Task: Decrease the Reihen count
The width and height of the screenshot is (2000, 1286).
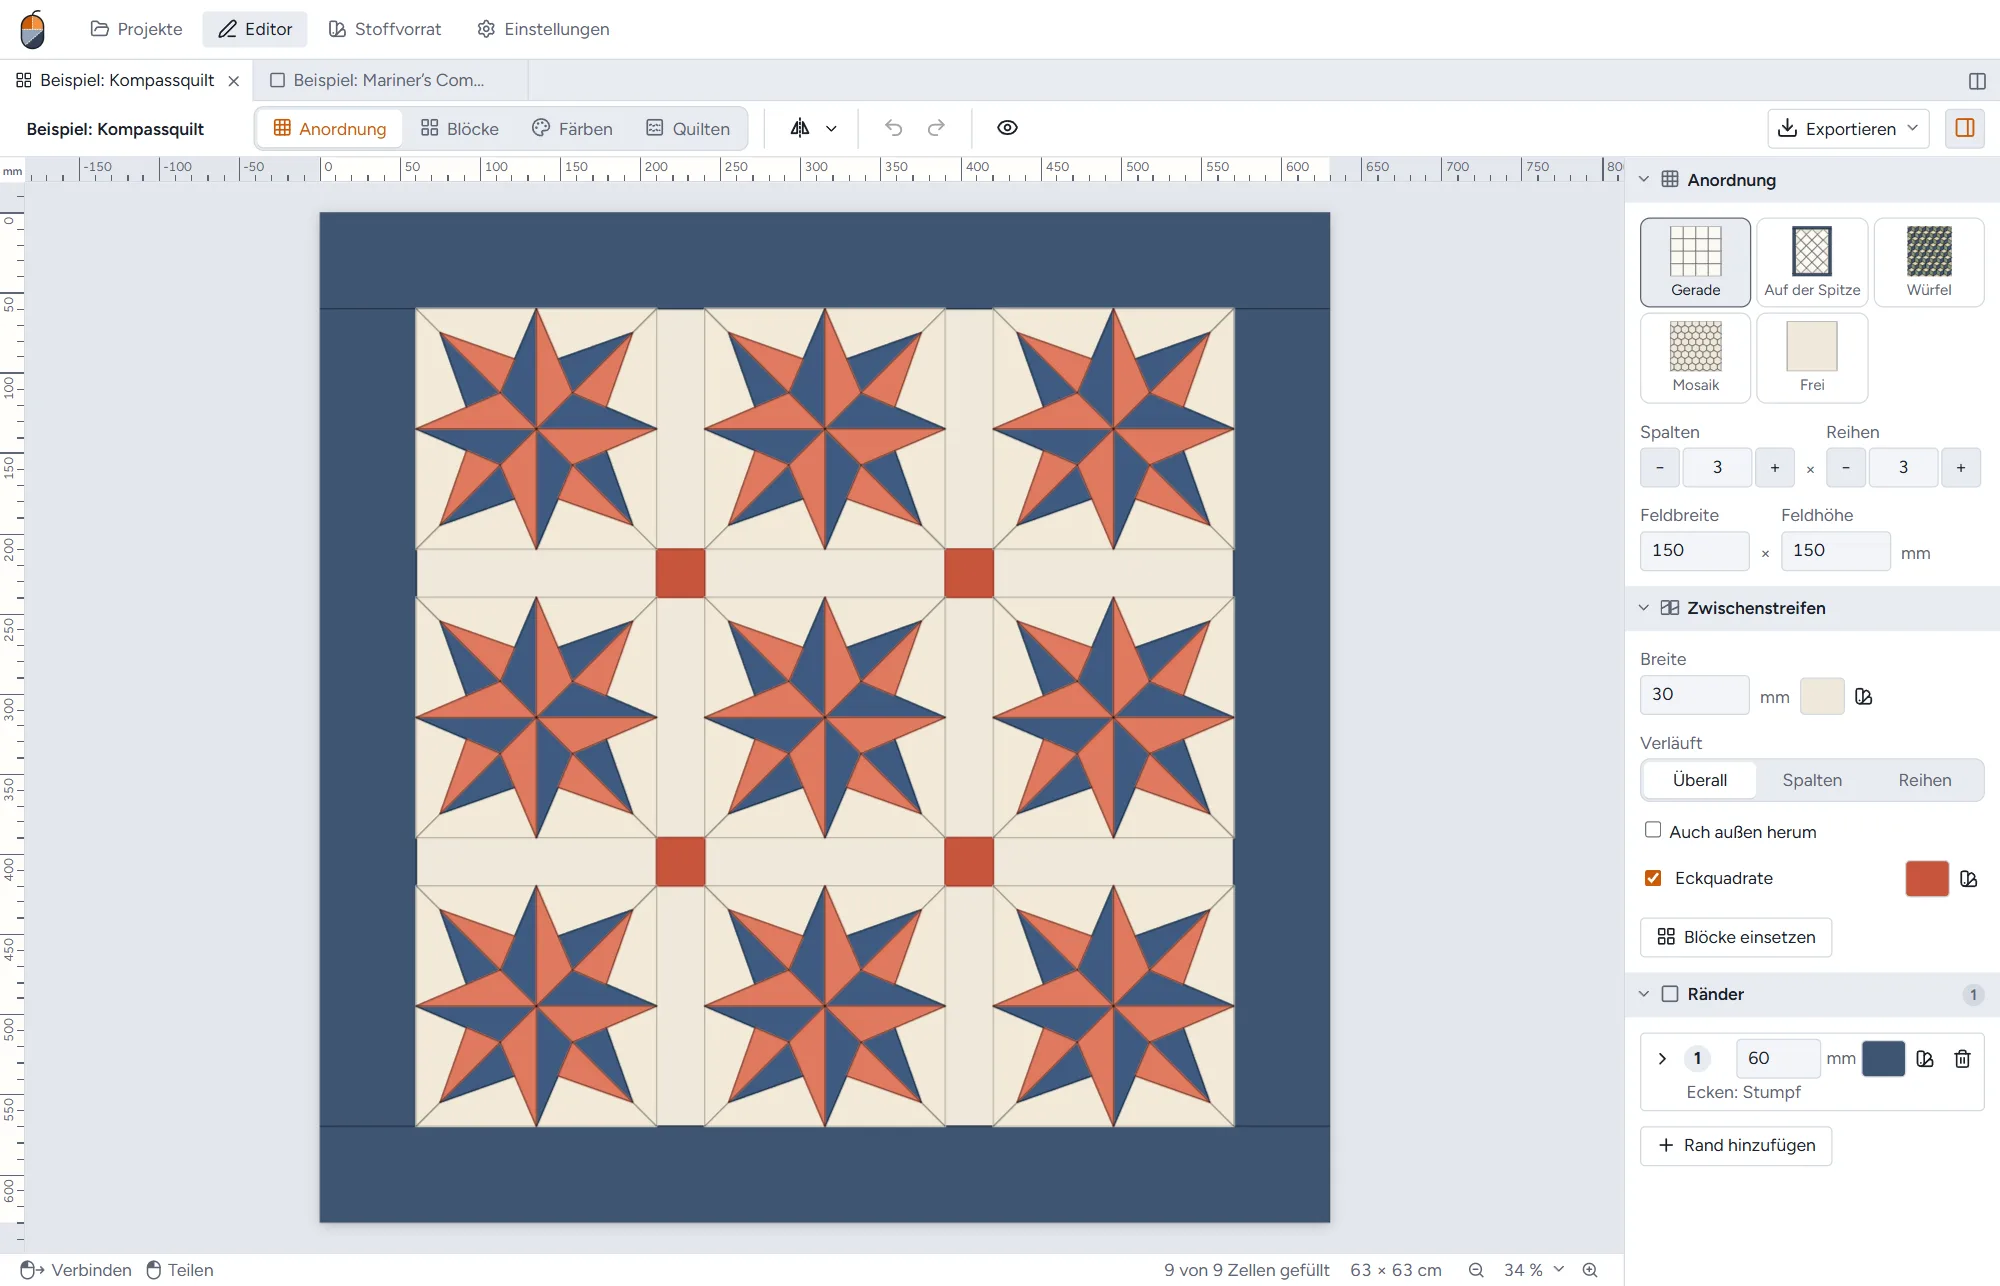Action: pyautogui.click(x=1846, y=467)
